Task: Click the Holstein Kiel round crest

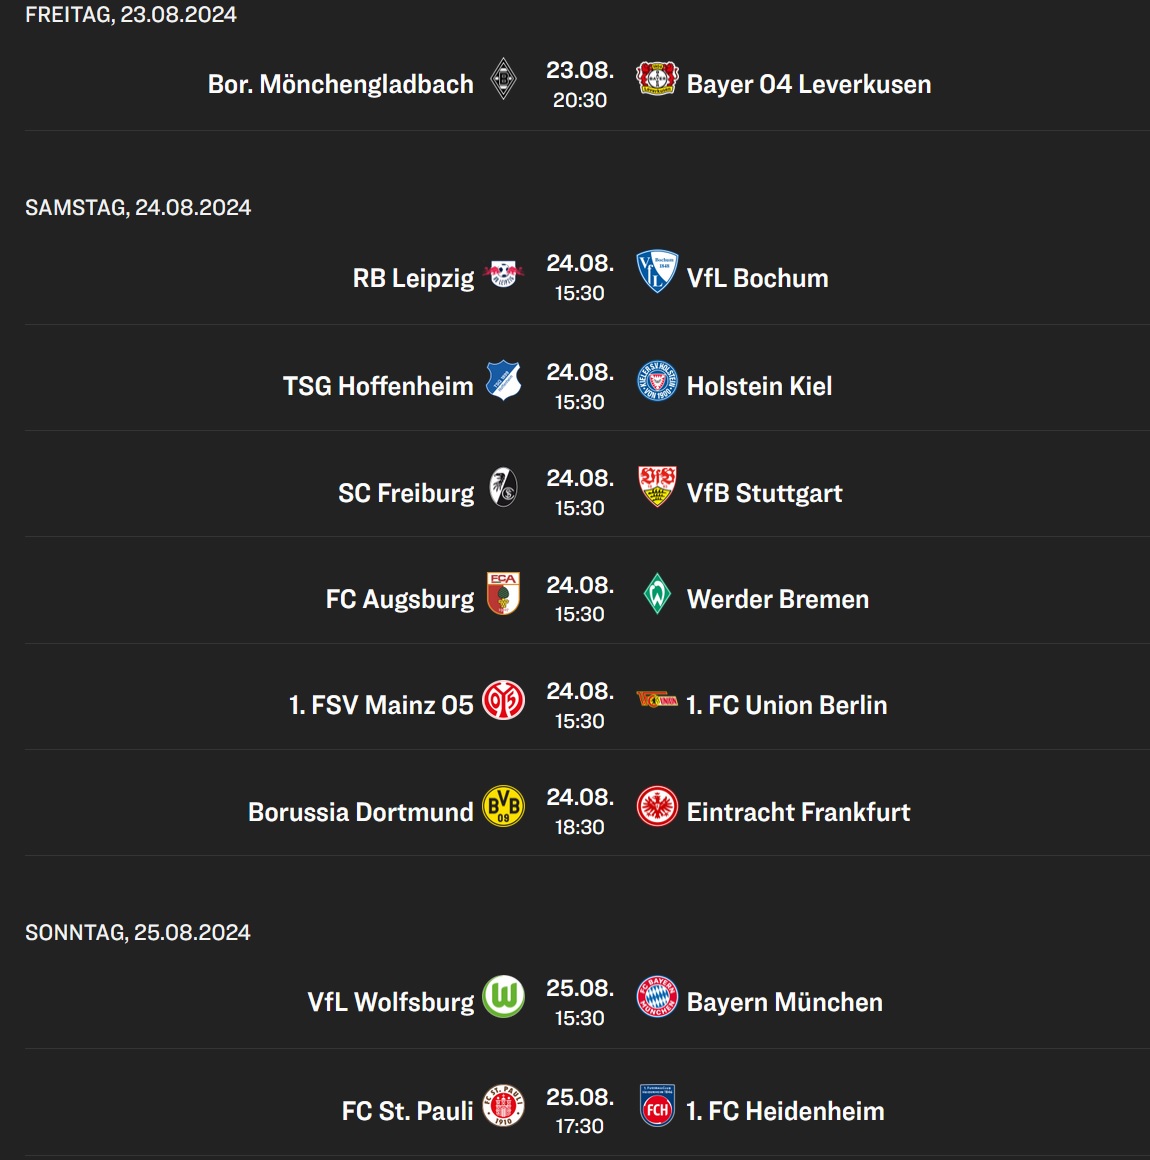Action: [x=656, y=381]
